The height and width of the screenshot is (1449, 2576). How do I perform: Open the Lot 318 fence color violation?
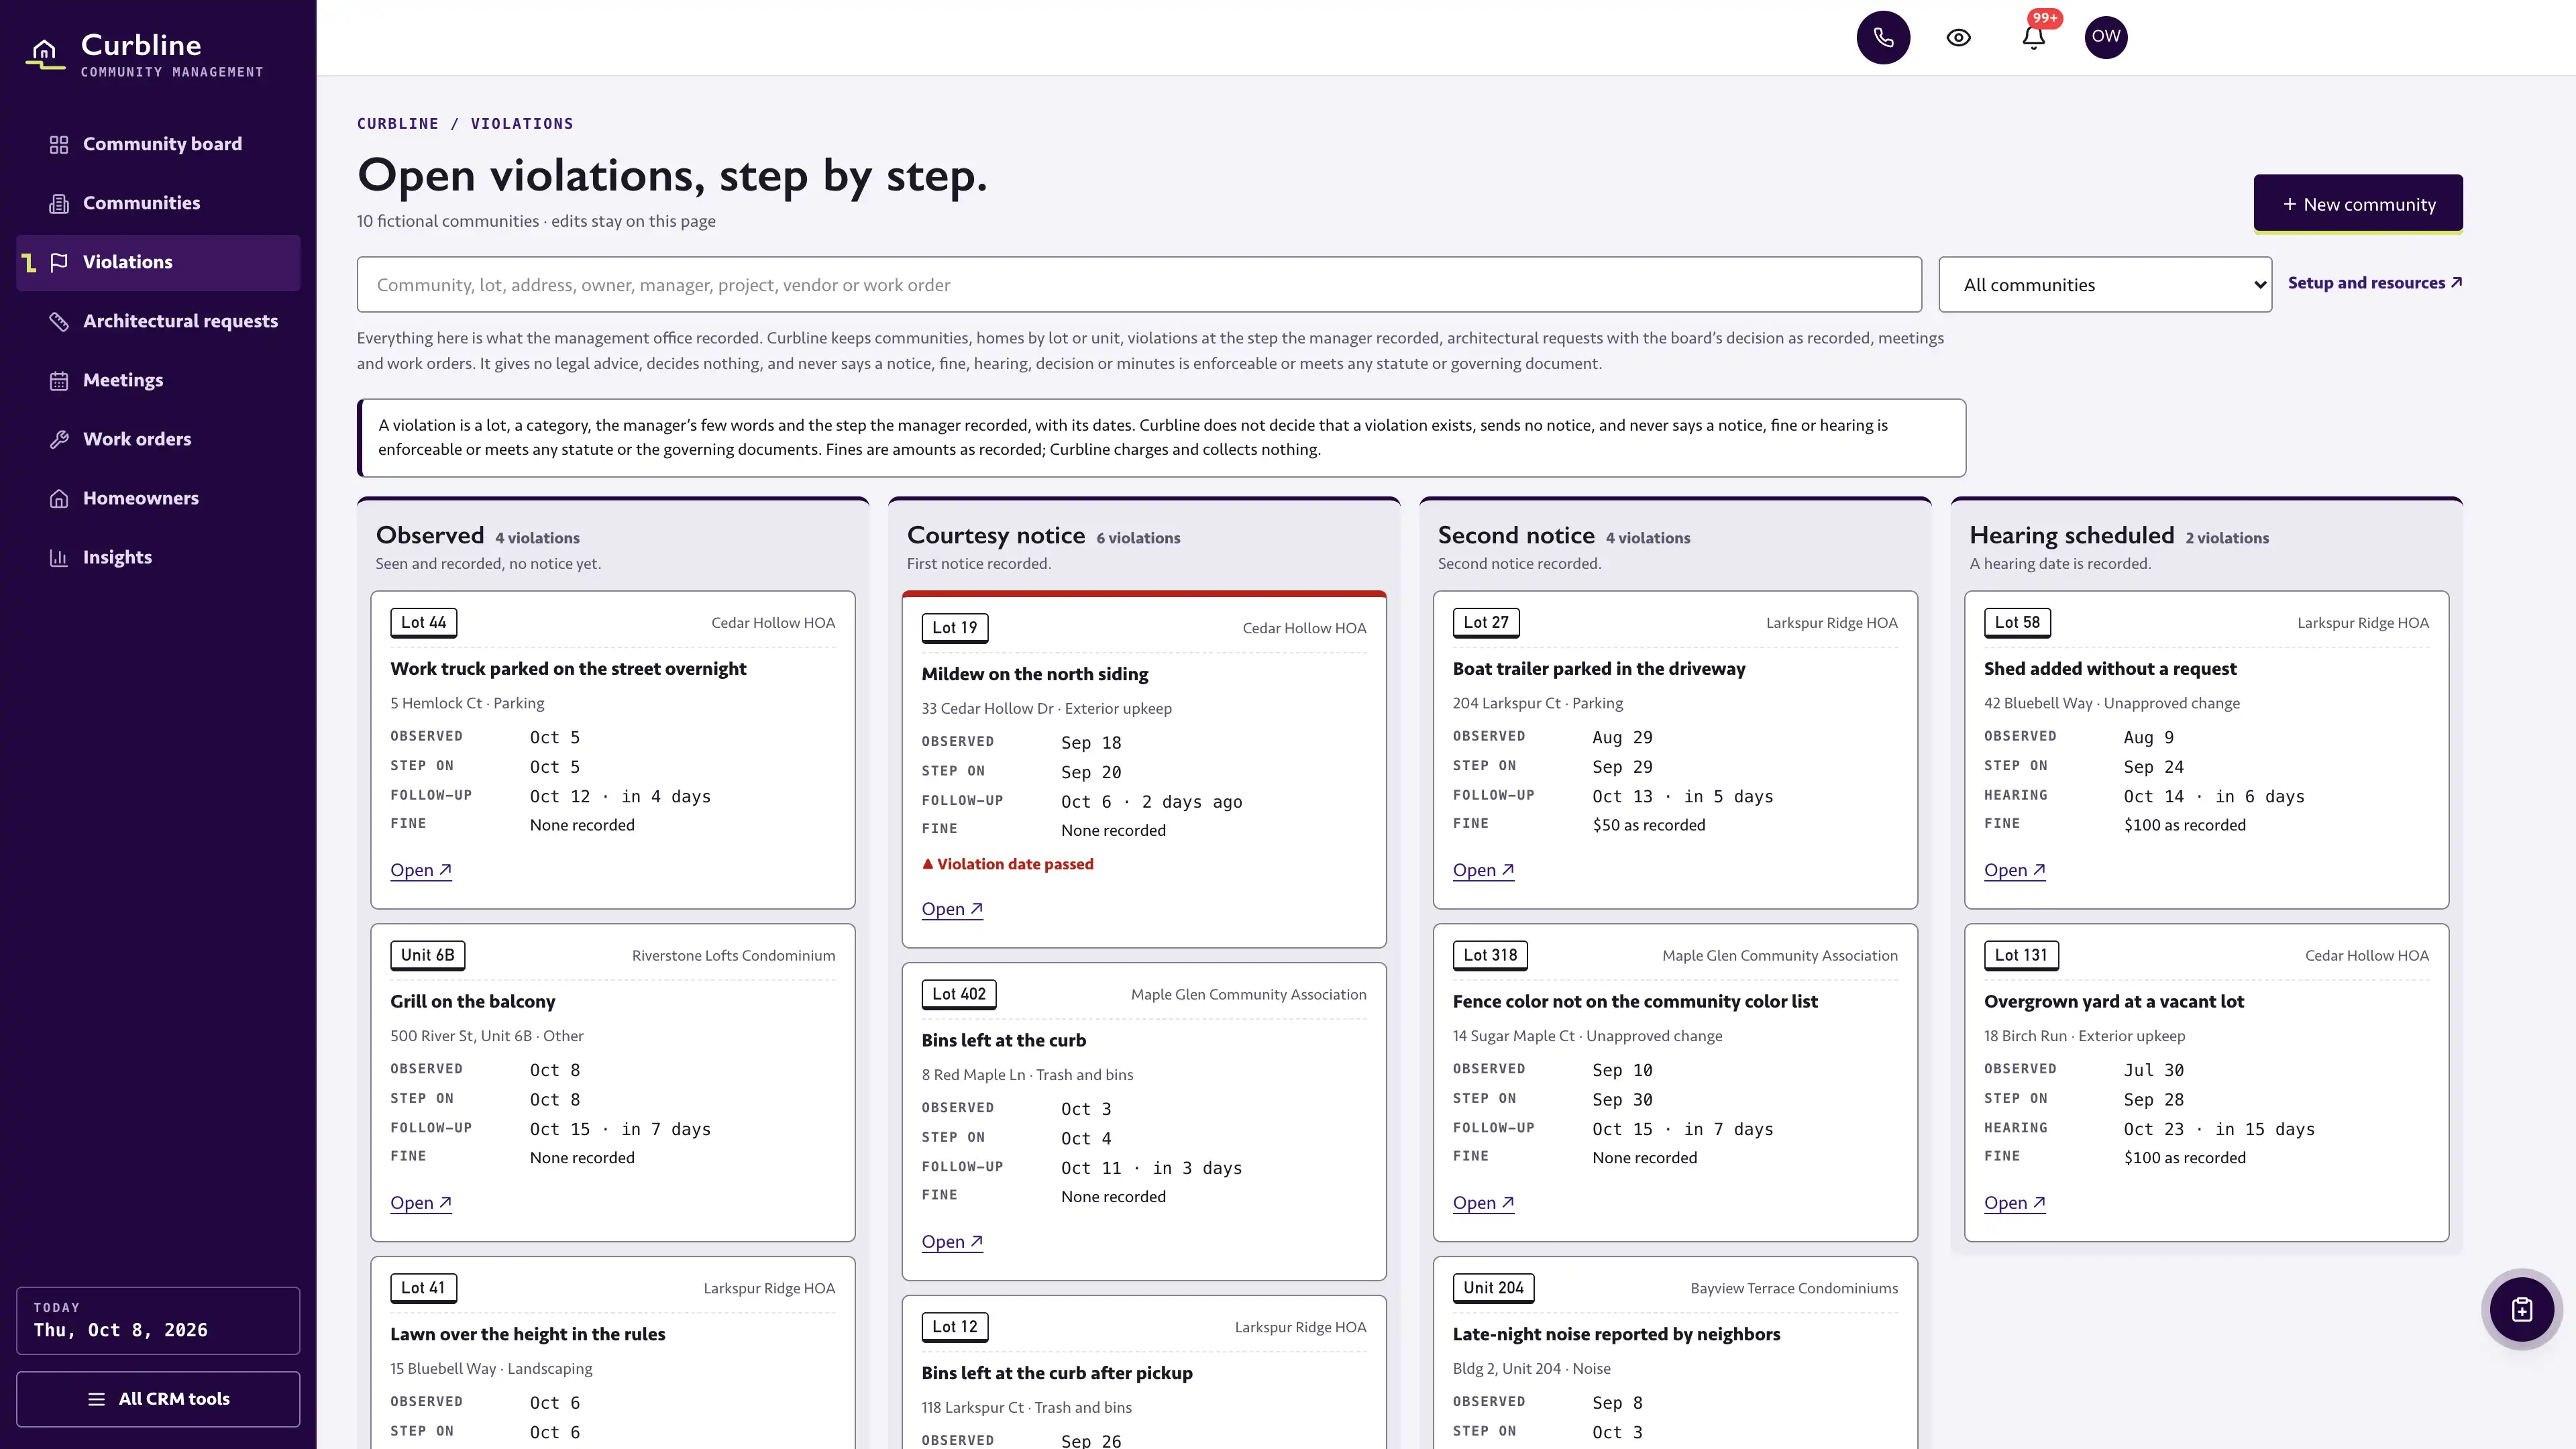coord(1483,1203)
